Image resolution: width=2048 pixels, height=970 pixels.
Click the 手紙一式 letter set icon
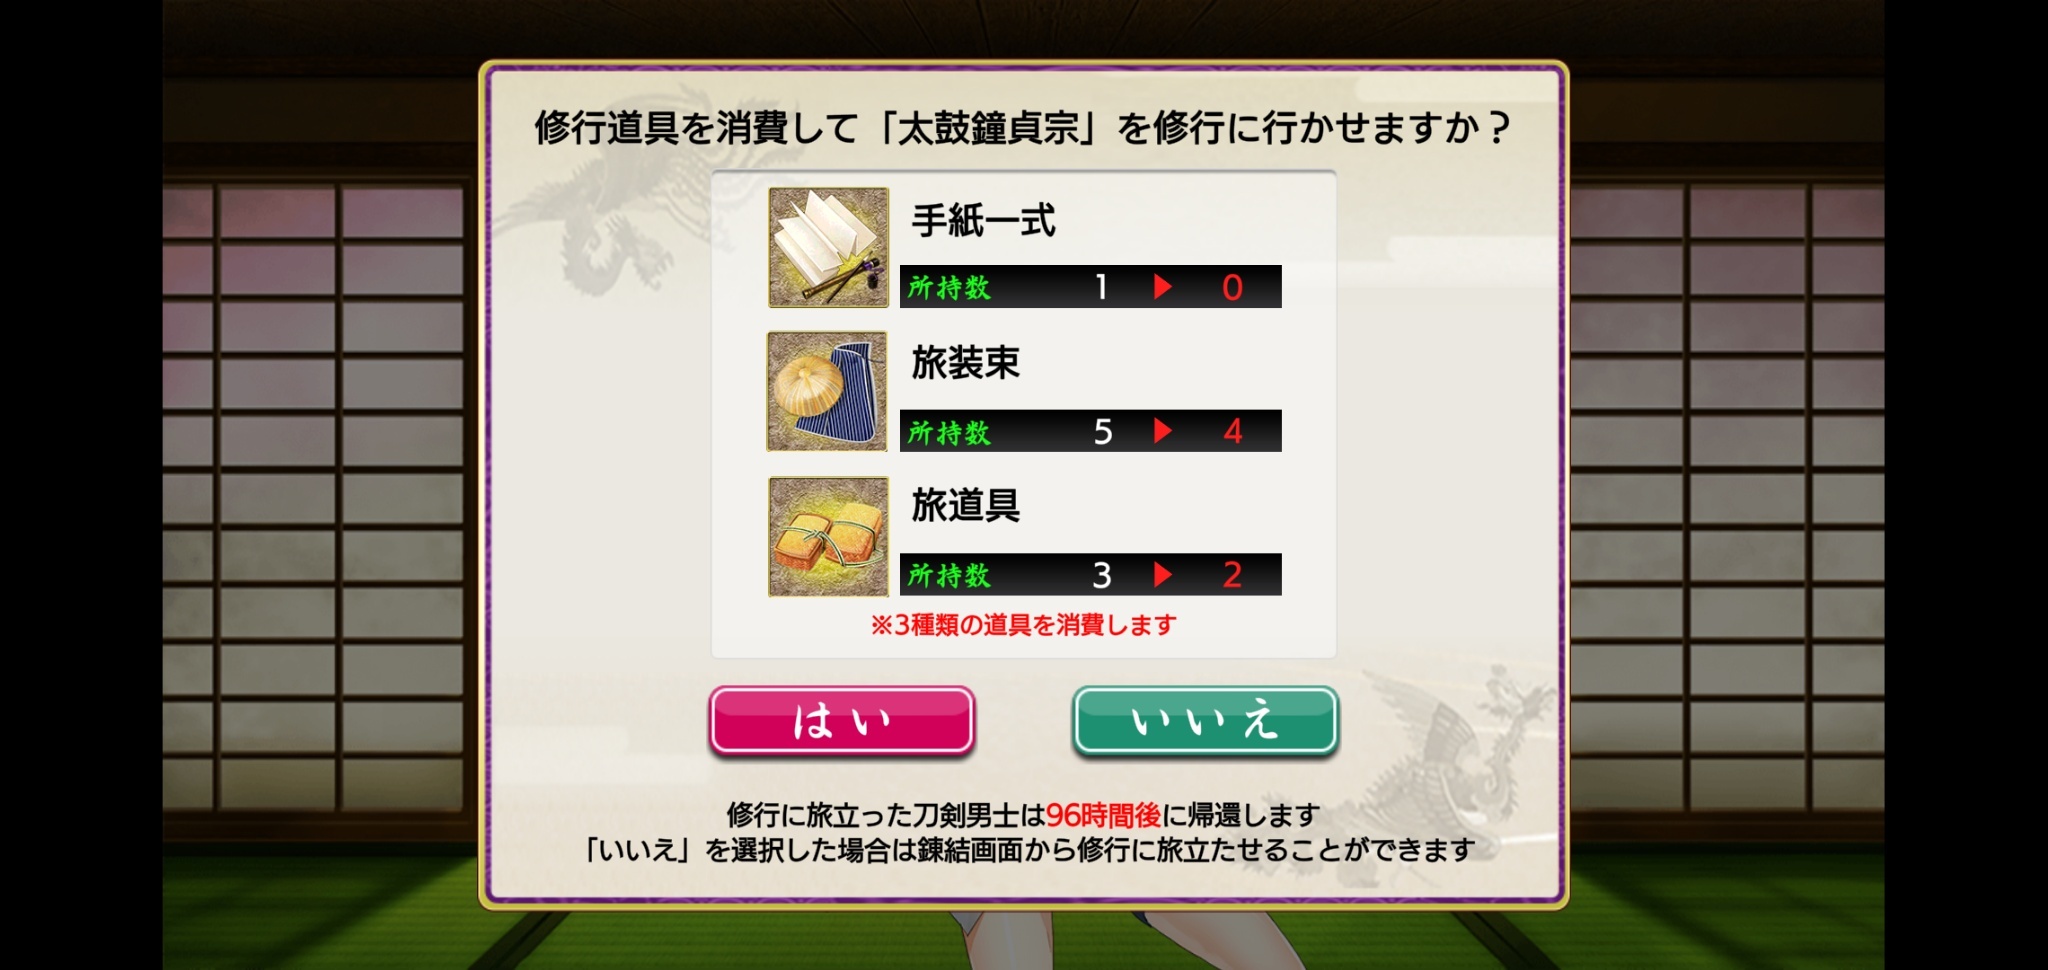click(x=828, y=247)
